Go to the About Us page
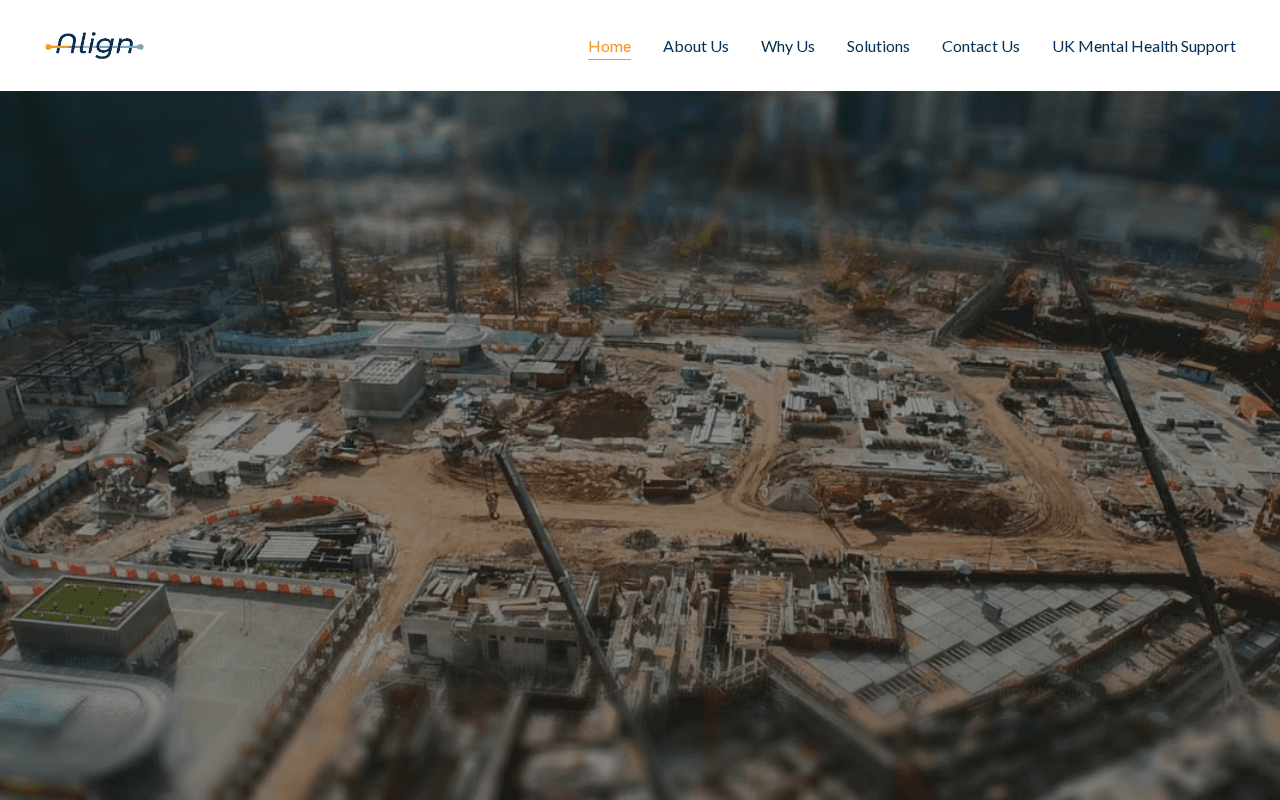 (x=696, y=46)
